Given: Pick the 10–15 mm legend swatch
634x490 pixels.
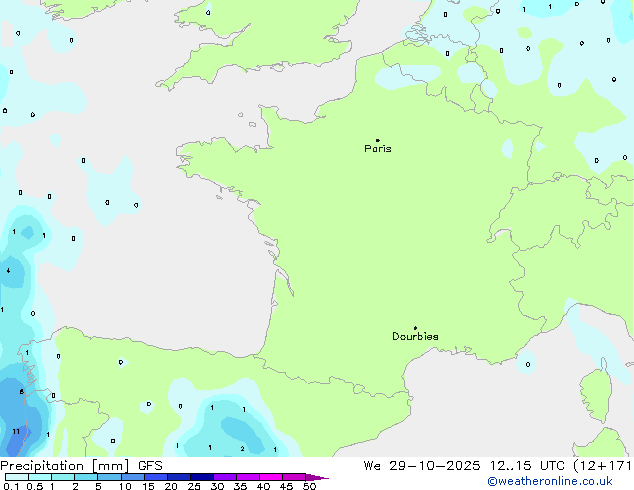Looking at the screenshot, I should click(132, 477).
